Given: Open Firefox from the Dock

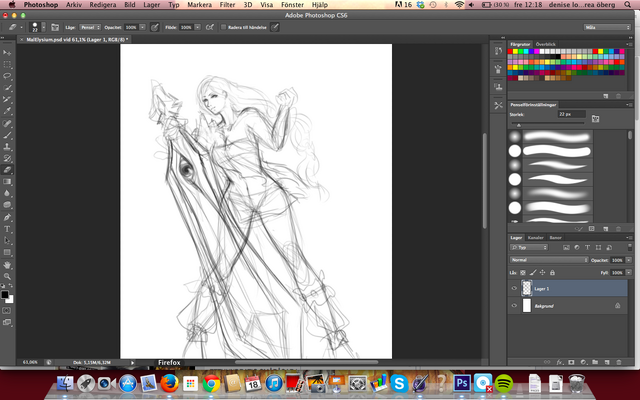Looking at the screenshot, I should point(169,384).
